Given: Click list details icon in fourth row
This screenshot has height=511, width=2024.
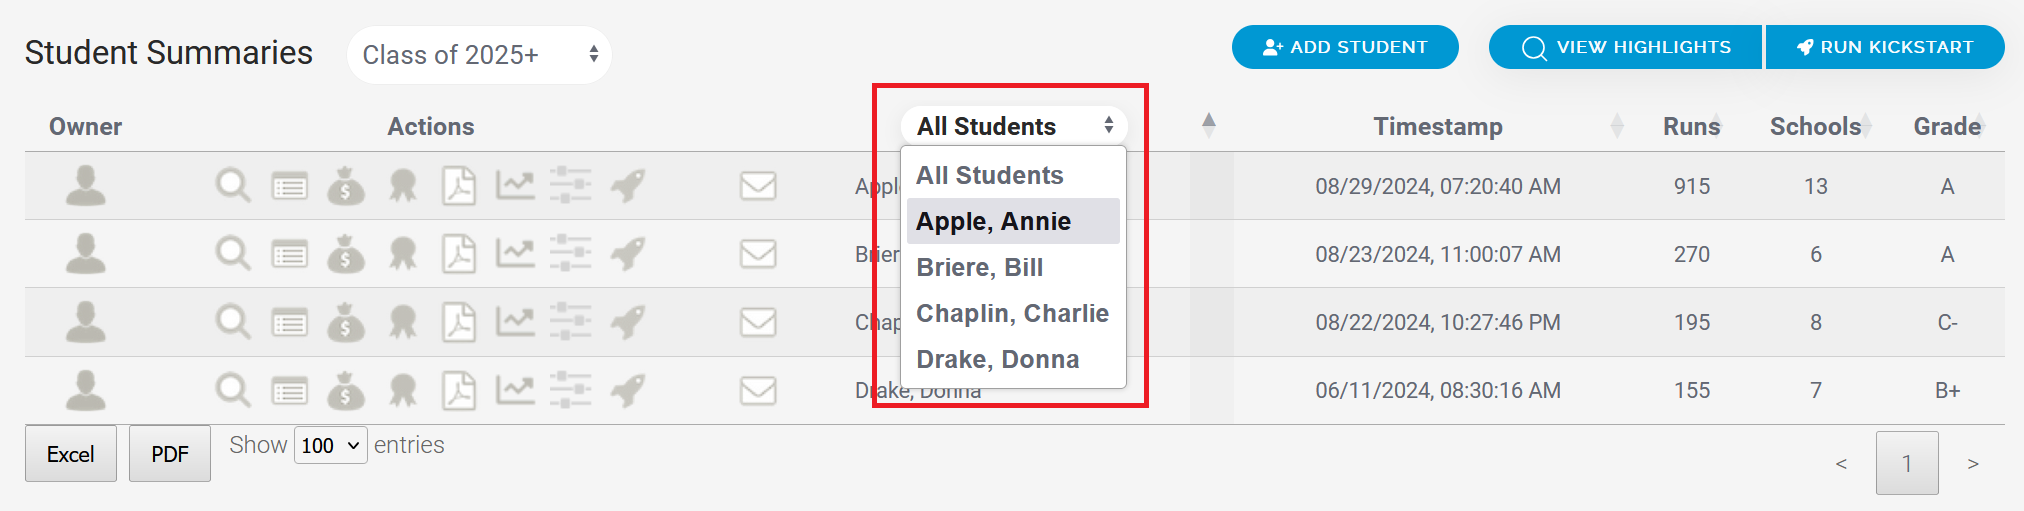Looking at the screenshot, I should coord(290,390).
